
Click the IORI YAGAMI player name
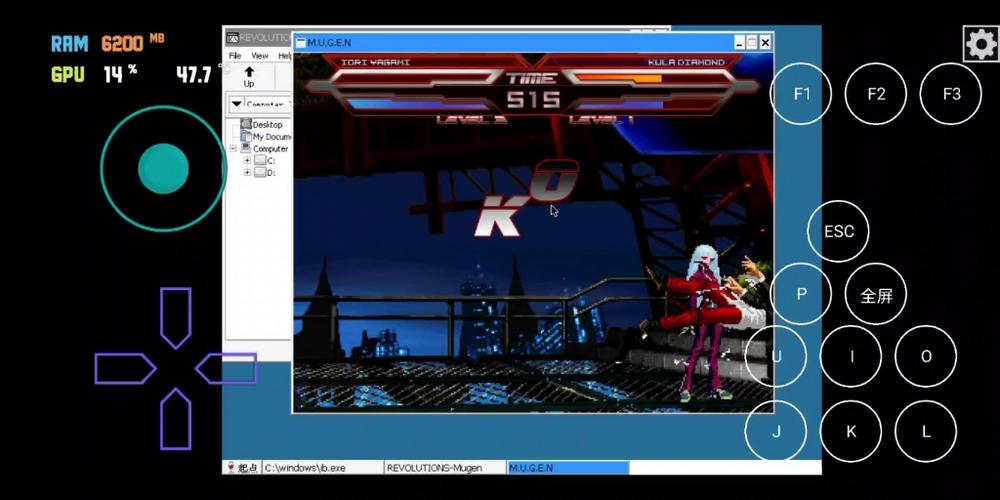pyautogui.click(x=376, y=62)
